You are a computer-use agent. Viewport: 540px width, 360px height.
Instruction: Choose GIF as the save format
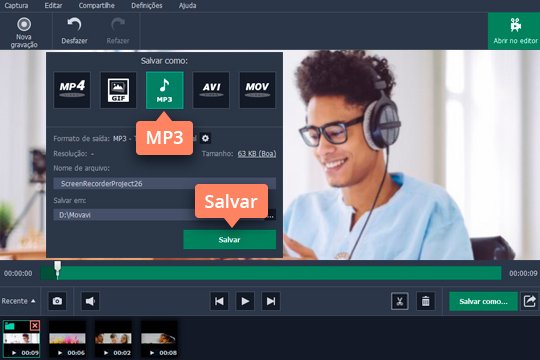118,90
